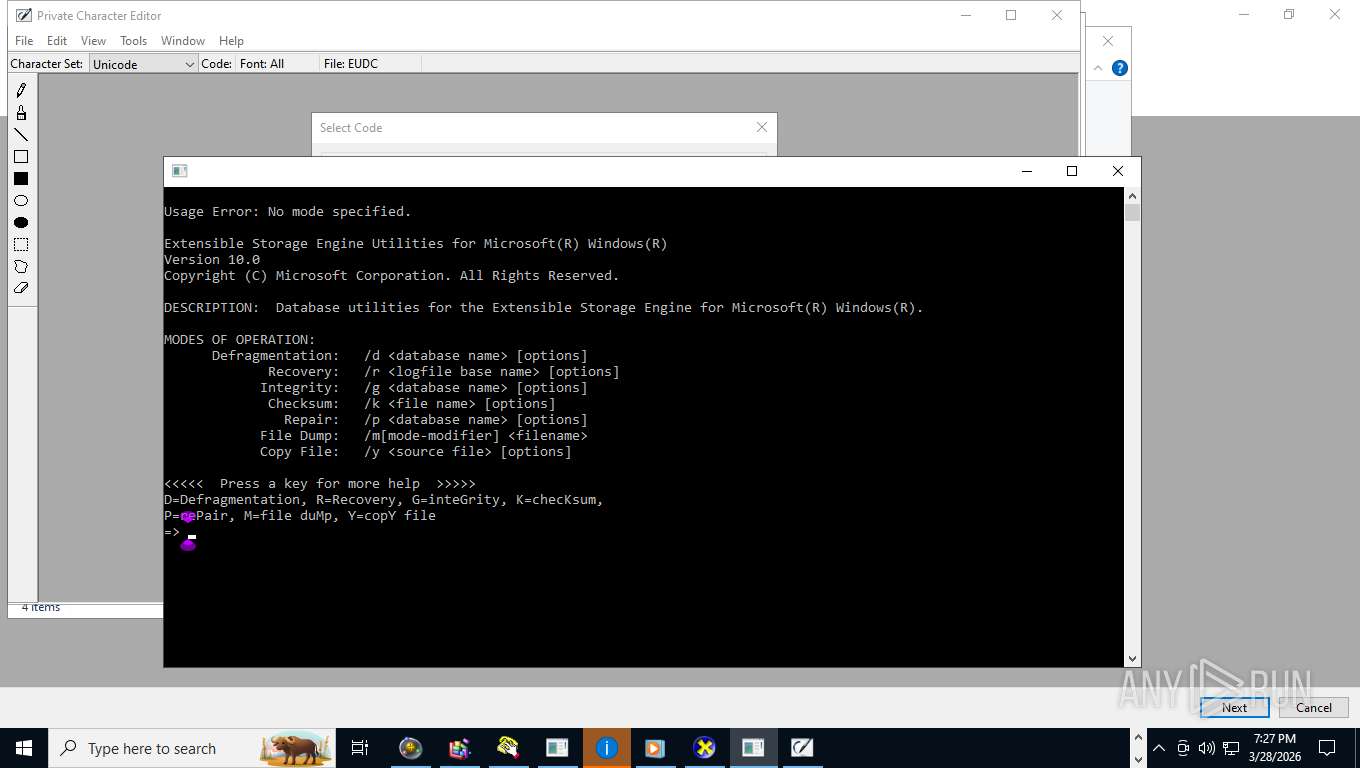Select the Pencil tool

[x=21, y=91]
